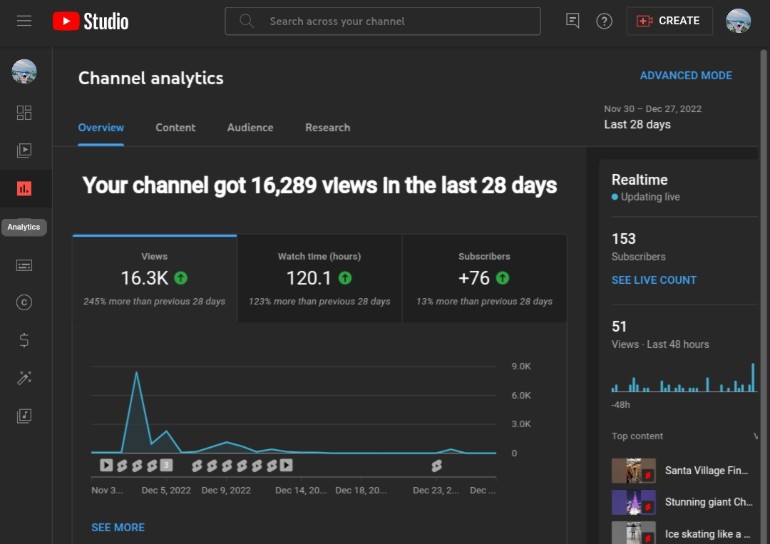Click the CREATE button
The height and width of the screenshot is (544, 770).
click(669, 21)
